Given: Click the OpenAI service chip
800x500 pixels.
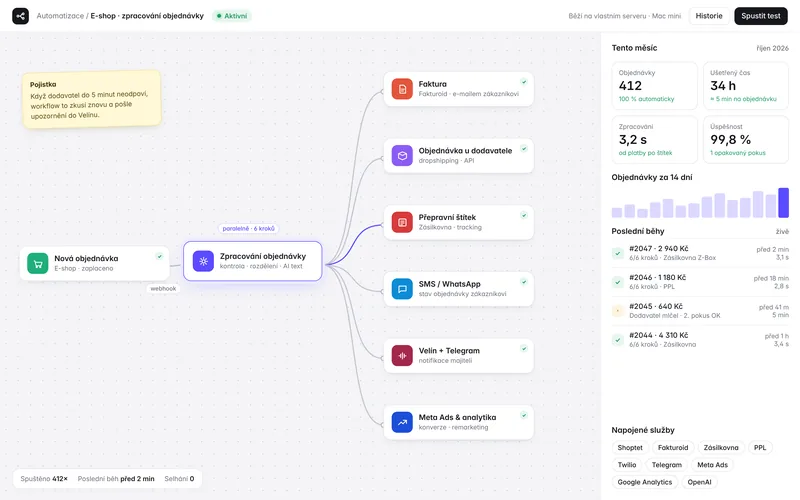Looking at the screenshot, I should coord(699,482).
